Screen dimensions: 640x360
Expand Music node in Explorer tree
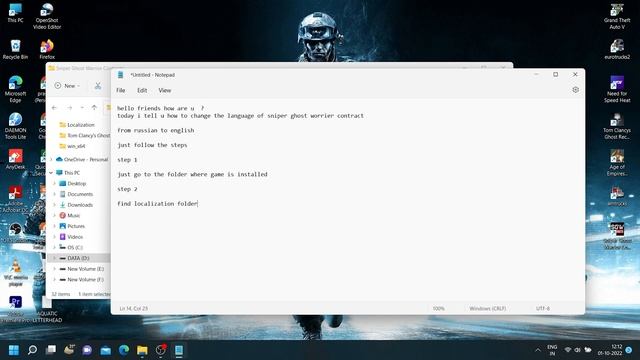coord(55,216)
